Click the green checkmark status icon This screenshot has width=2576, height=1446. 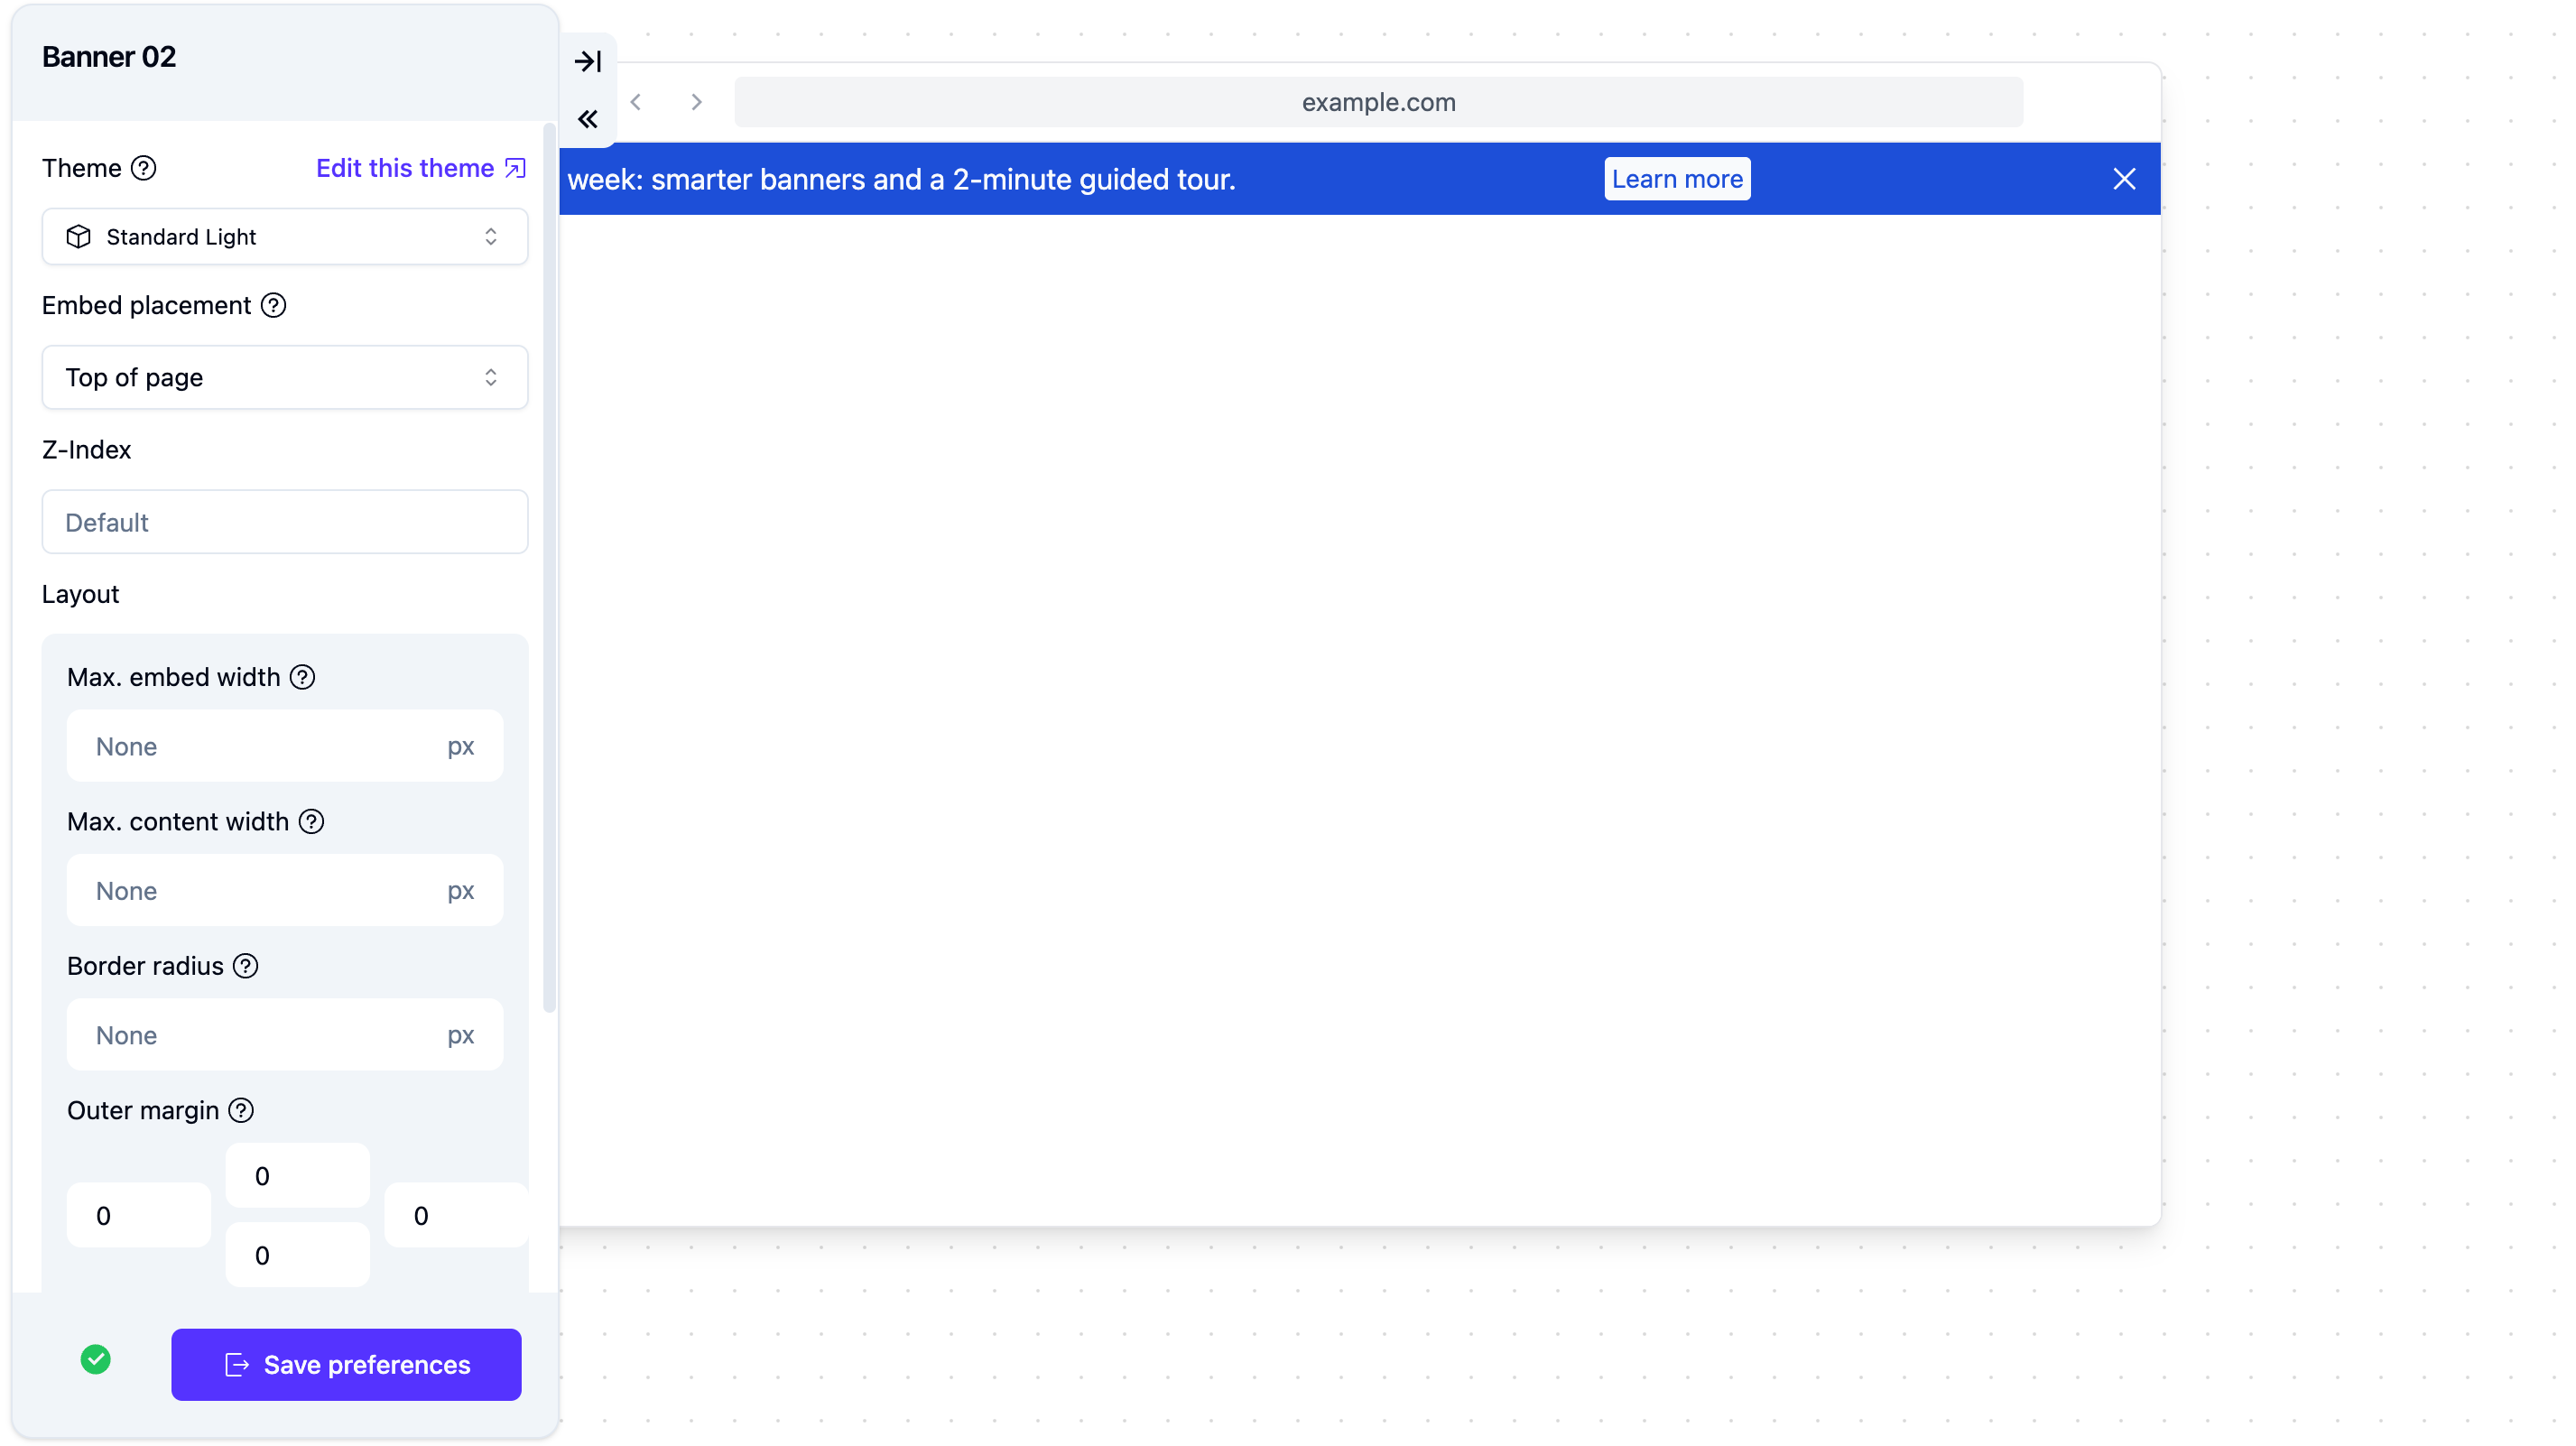tap(96, 1359)
